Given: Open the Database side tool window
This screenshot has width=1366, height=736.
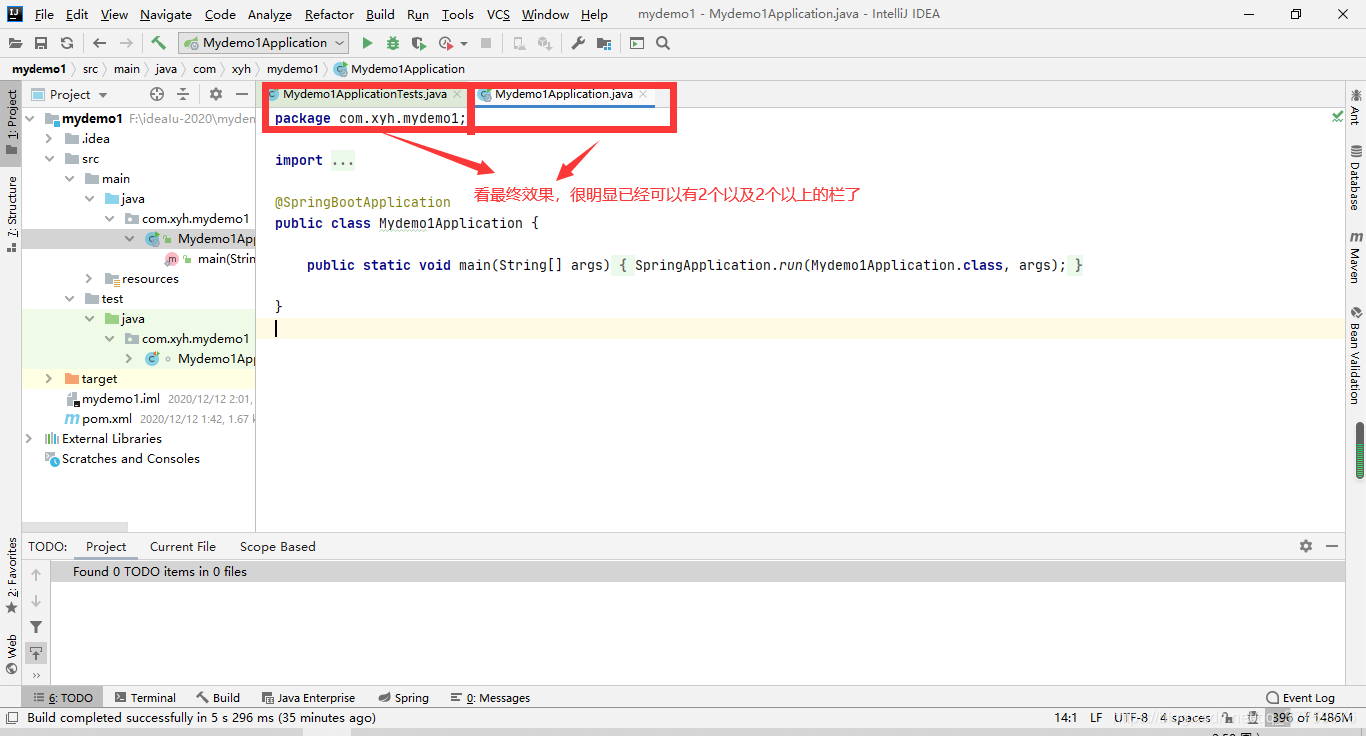Looking at the screenshot, I should (1356, 177).
